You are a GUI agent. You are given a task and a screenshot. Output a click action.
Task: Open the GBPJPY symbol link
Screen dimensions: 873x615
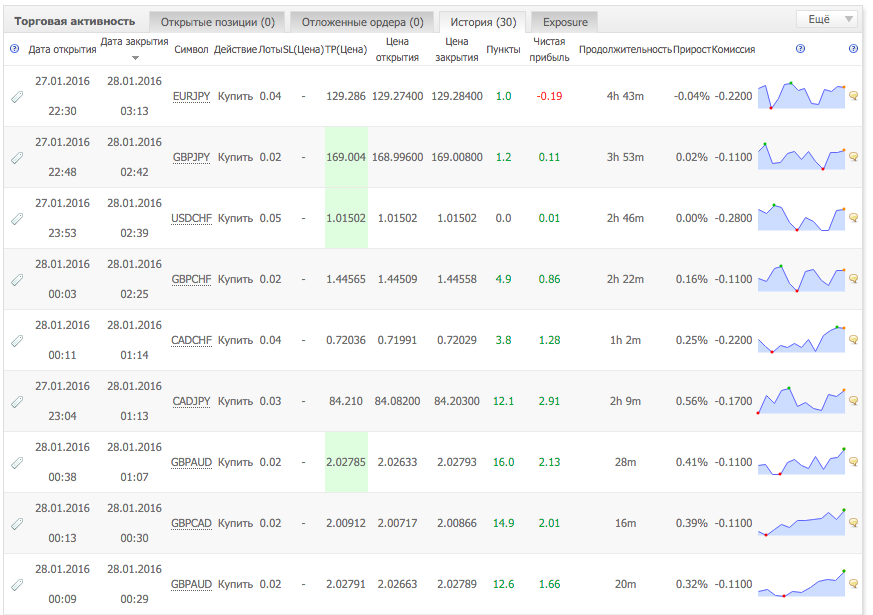pos(192,158)
